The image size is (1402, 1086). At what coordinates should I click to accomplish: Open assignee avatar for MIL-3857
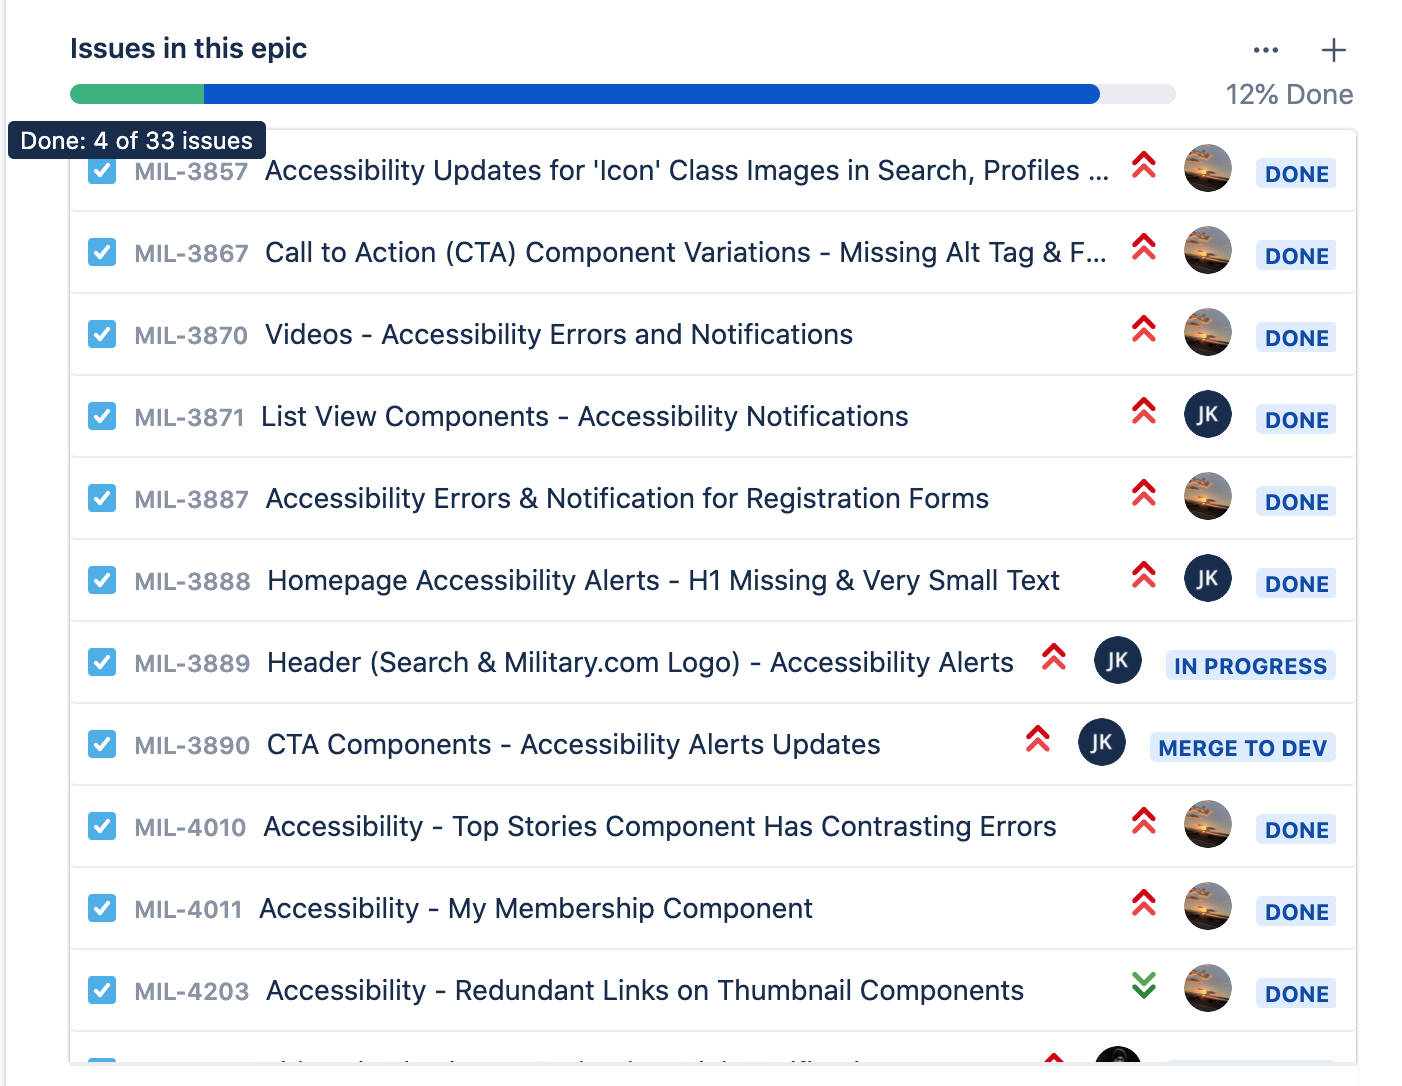point(1208,168)
